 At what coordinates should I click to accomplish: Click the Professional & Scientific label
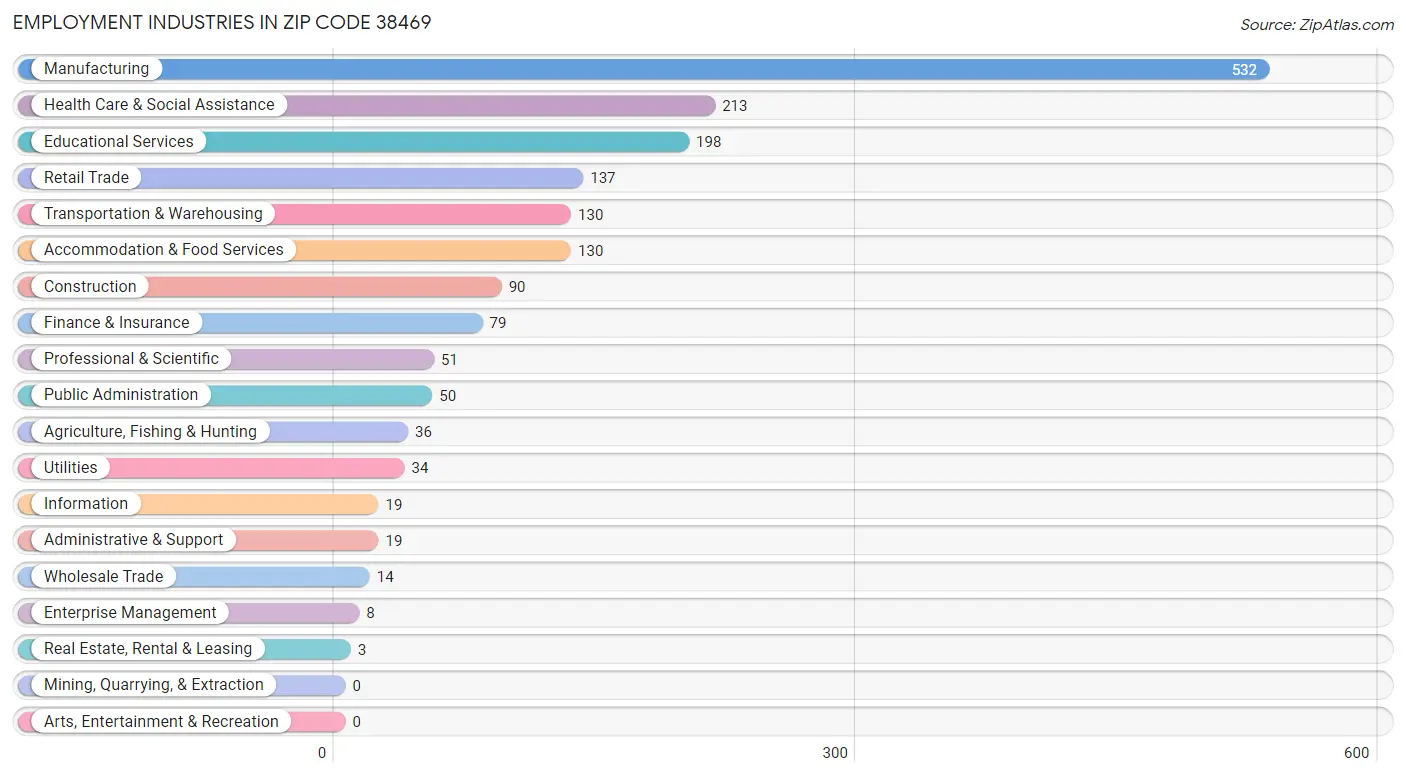pos(131,358)
